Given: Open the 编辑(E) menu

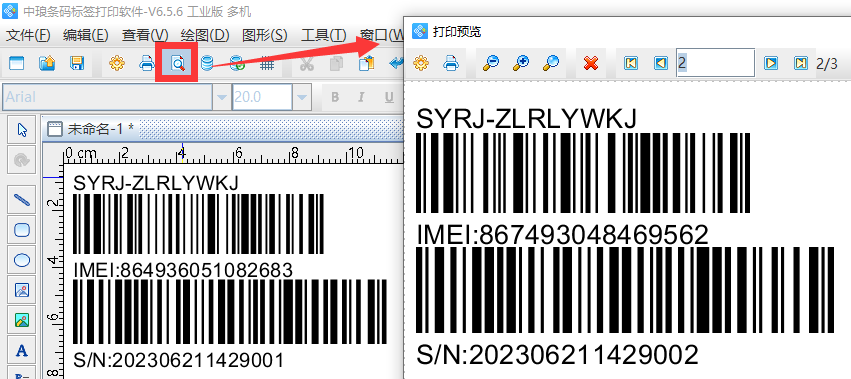Looking at the screenshot, I should 86,35.
